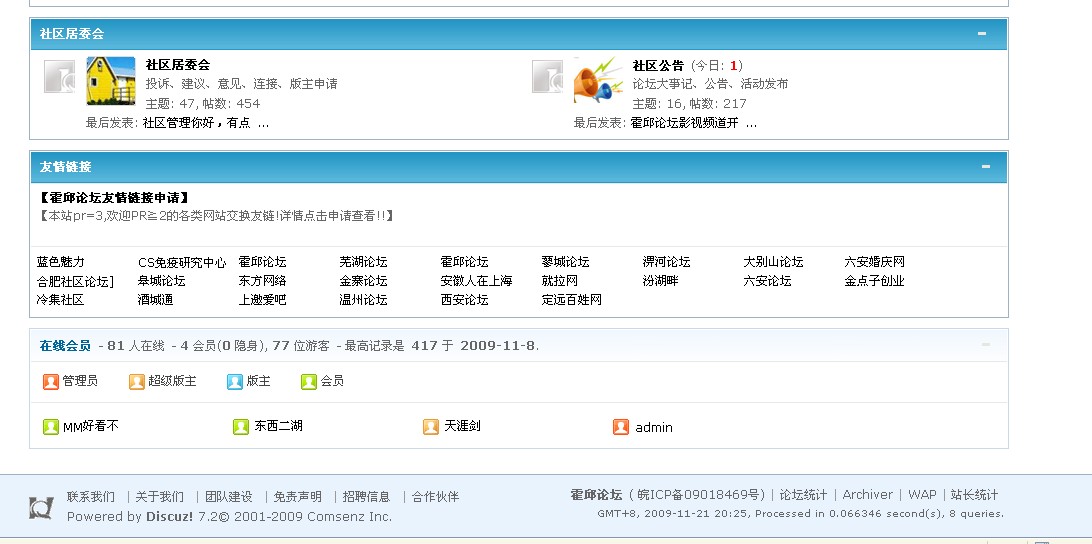The image size is (1092, 544).
Task: Click the 皖ICP备09018469号 link
Action: pos(701,495)
